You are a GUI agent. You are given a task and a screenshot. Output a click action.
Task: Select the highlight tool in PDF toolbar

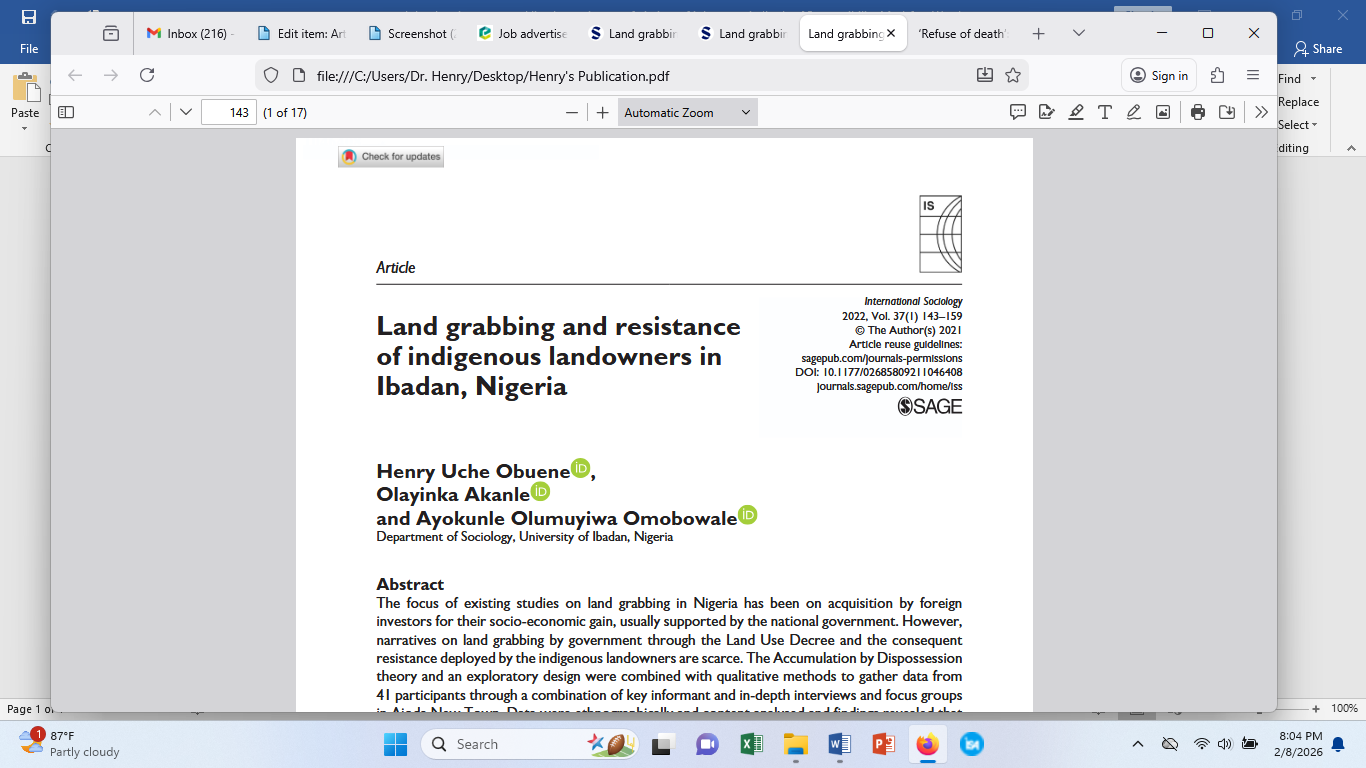click(1076, 113)
